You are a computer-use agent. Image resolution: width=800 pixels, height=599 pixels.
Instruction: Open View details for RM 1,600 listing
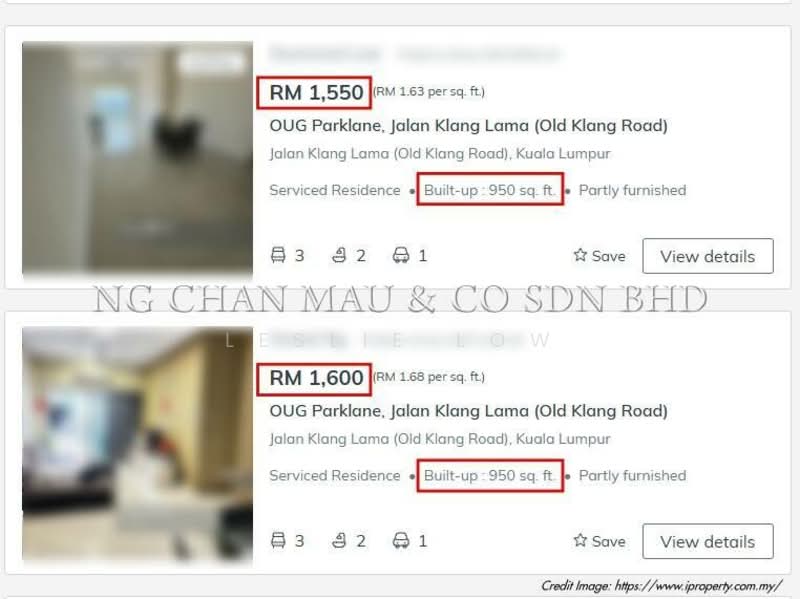point(708,541)
